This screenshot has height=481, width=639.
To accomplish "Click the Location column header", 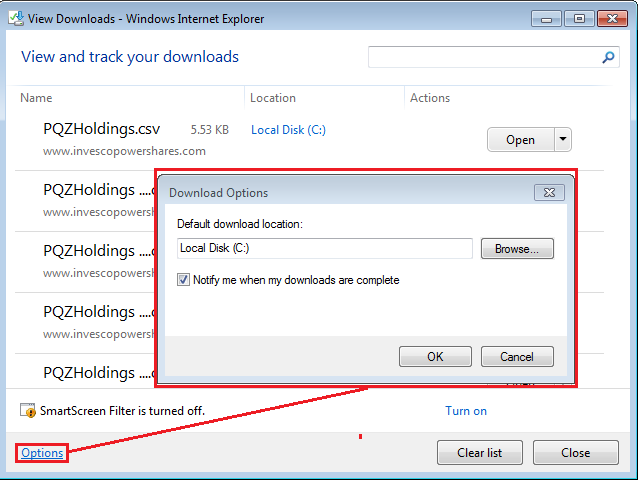I will coord(273,98).
